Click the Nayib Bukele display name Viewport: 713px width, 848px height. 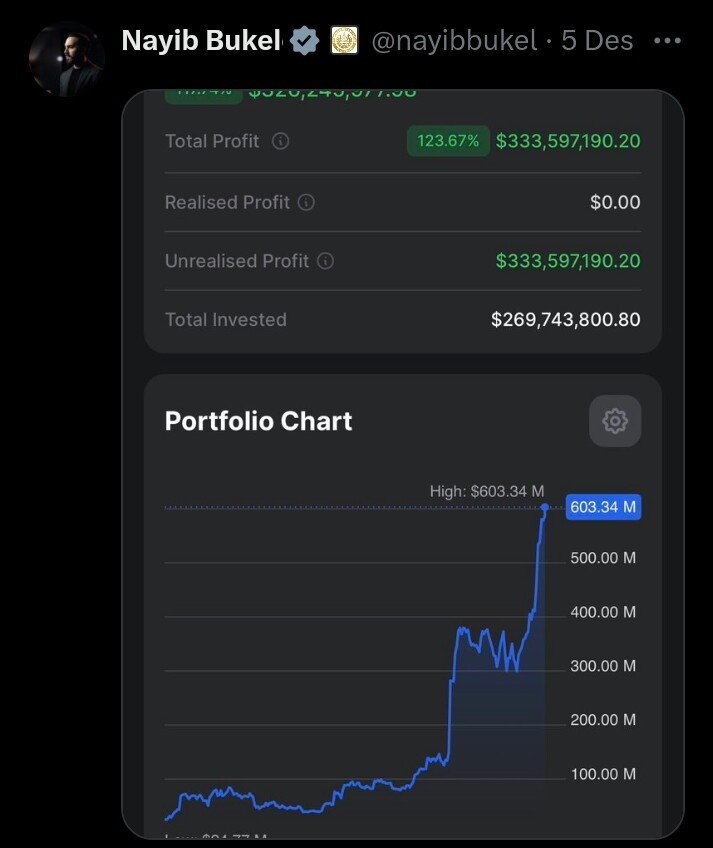click(x=201, y=41)
